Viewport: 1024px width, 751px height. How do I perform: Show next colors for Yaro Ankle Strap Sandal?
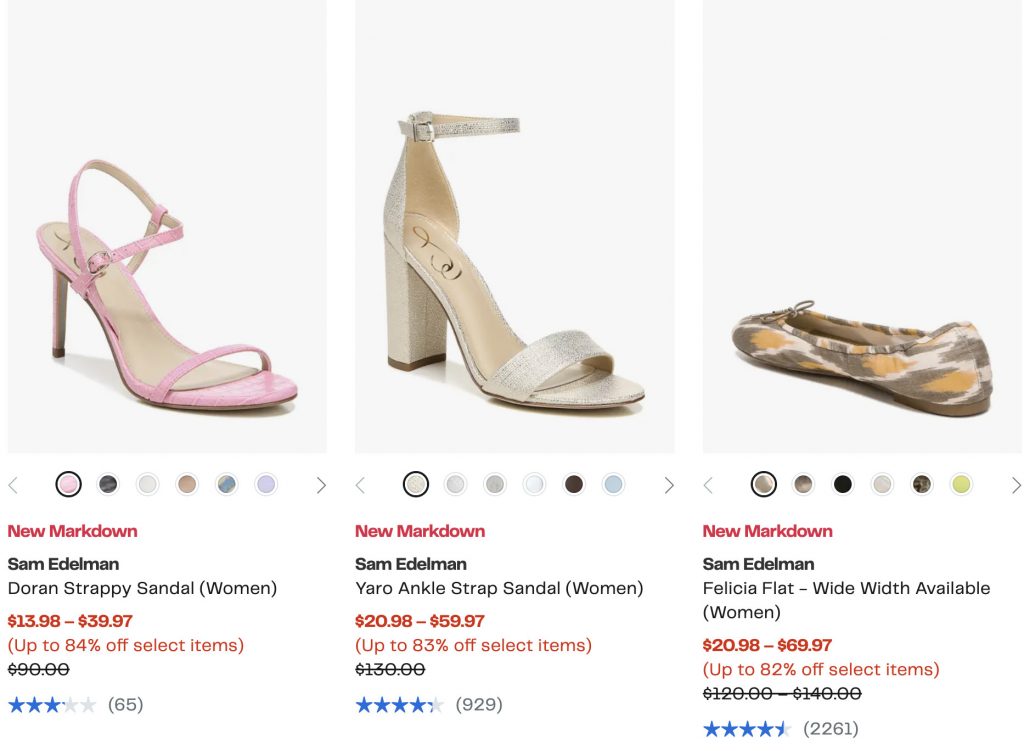click(669, 485)
